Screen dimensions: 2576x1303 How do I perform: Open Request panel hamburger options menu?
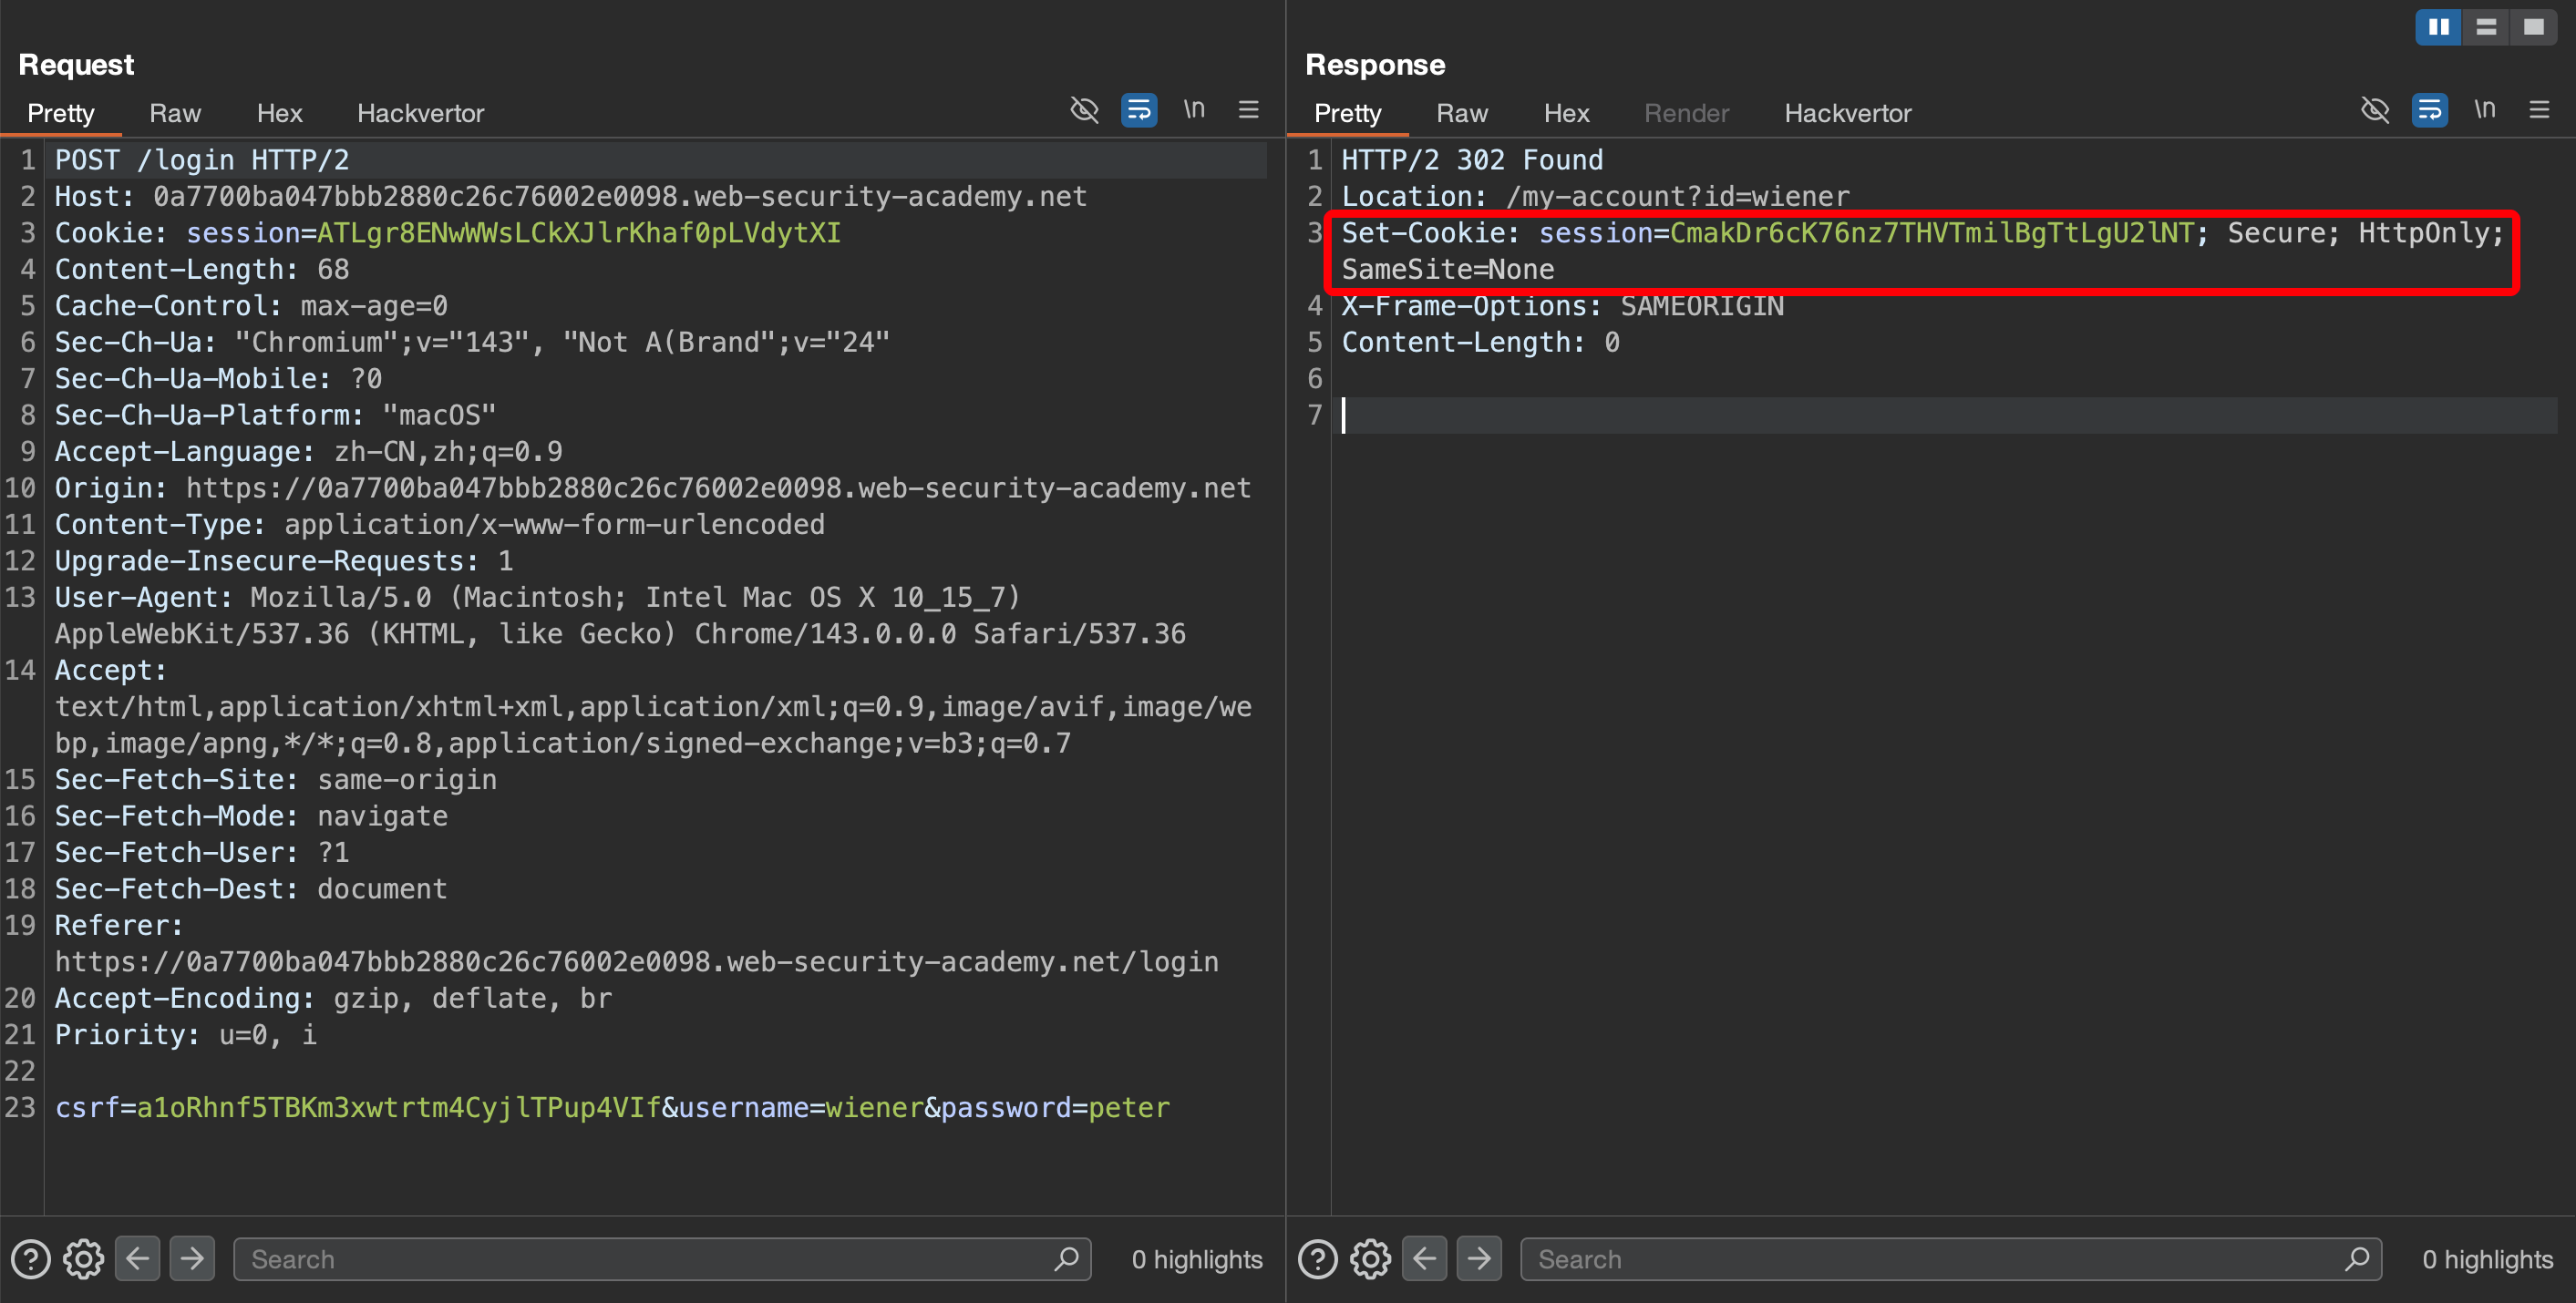pyautogui.click(x=1249, y=110)
